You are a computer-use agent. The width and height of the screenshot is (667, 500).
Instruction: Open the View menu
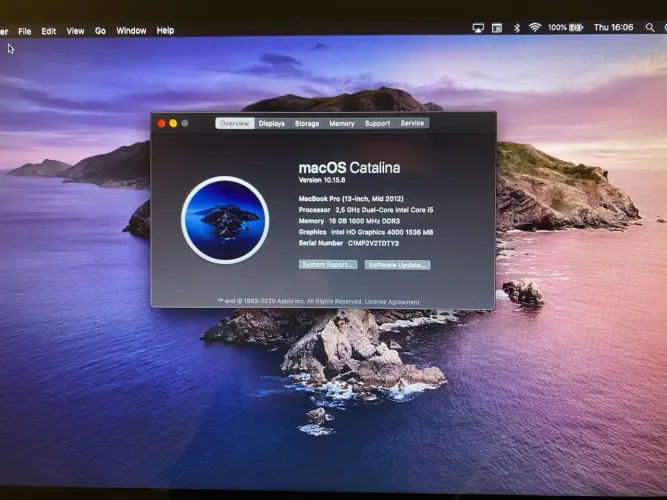tap(75, 31)
